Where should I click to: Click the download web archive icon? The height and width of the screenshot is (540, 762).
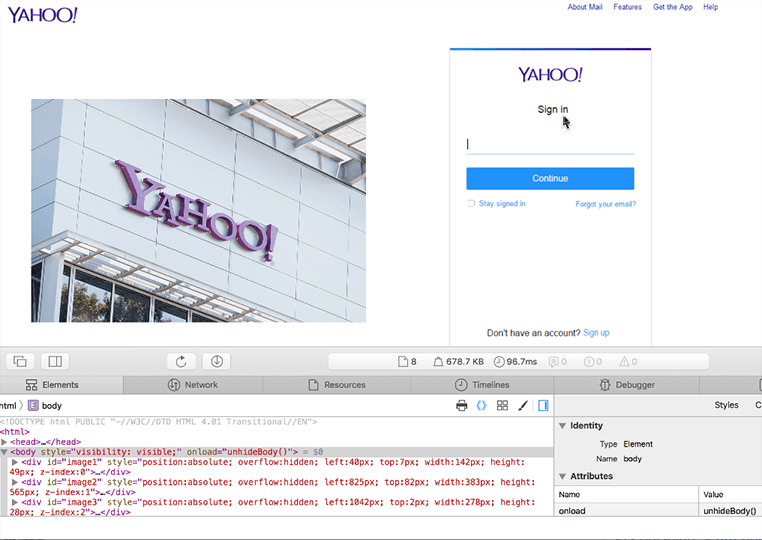(x=217, y=361)
